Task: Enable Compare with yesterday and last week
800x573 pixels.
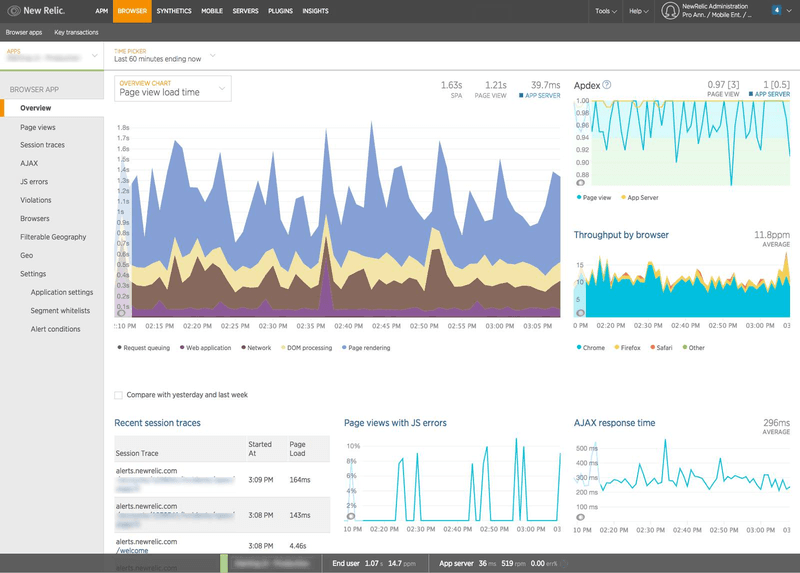Action: point(119,395)
